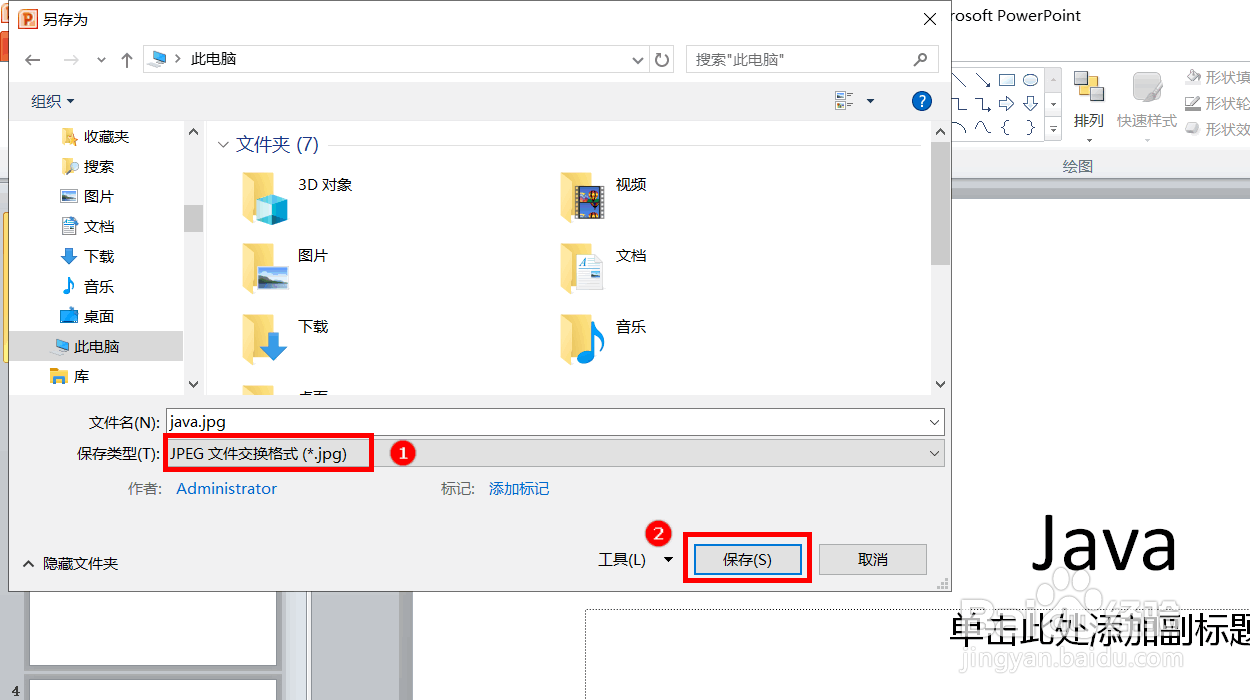Close the 另存为 dialog
This screenshot has height=700, width=1250.
coord(930,18)
